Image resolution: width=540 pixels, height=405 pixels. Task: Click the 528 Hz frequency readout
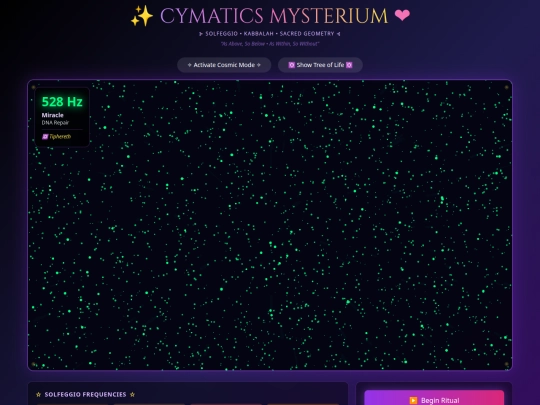62,102
